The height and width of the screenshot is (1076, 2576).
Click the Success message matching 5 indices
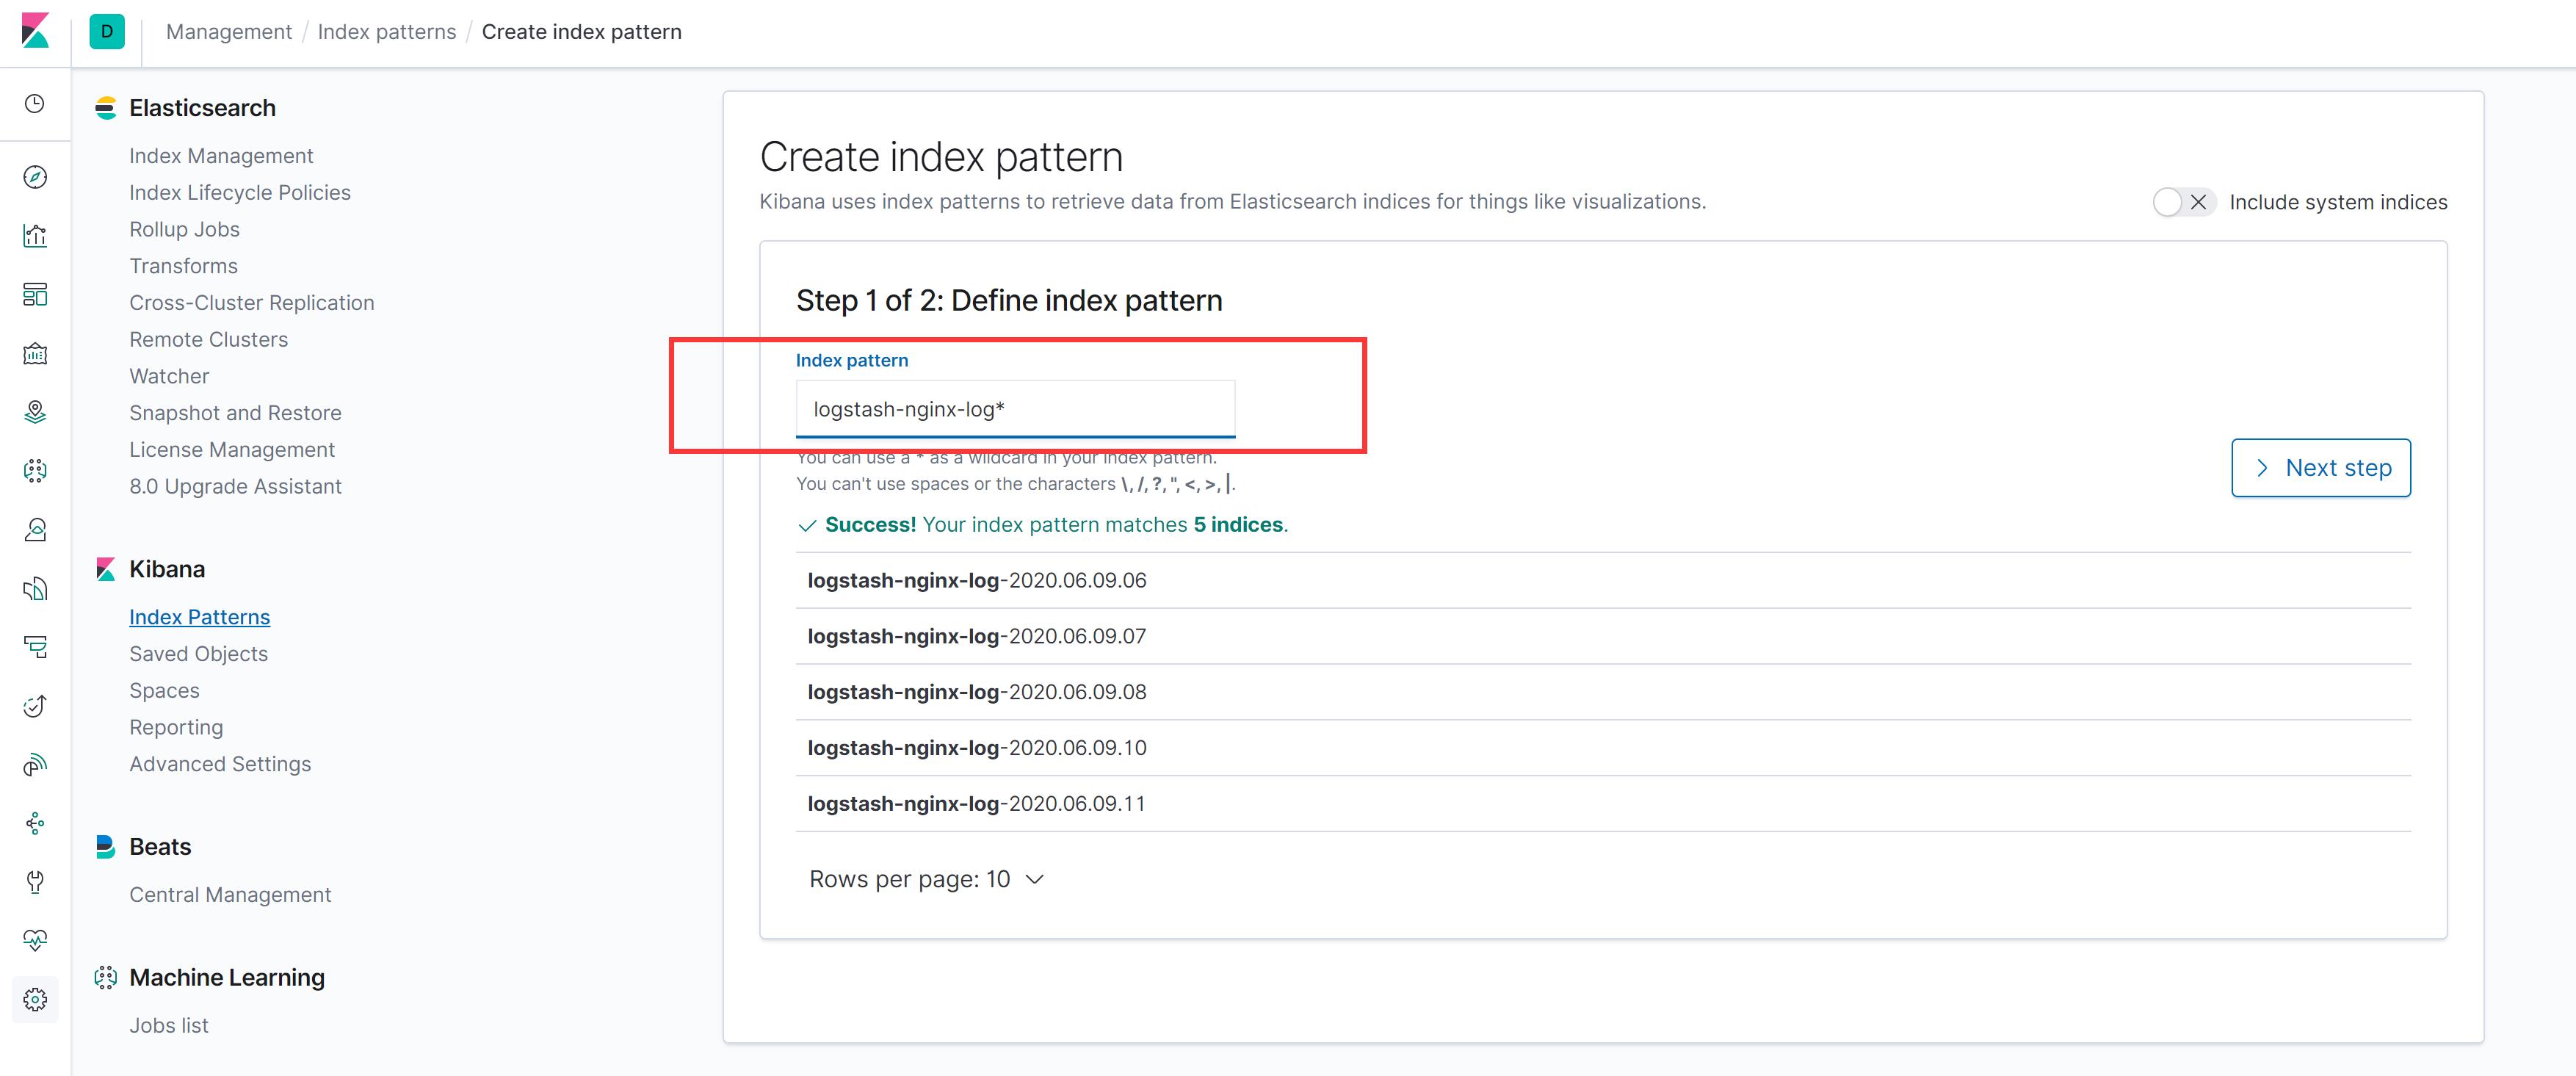click(1043, 525)
